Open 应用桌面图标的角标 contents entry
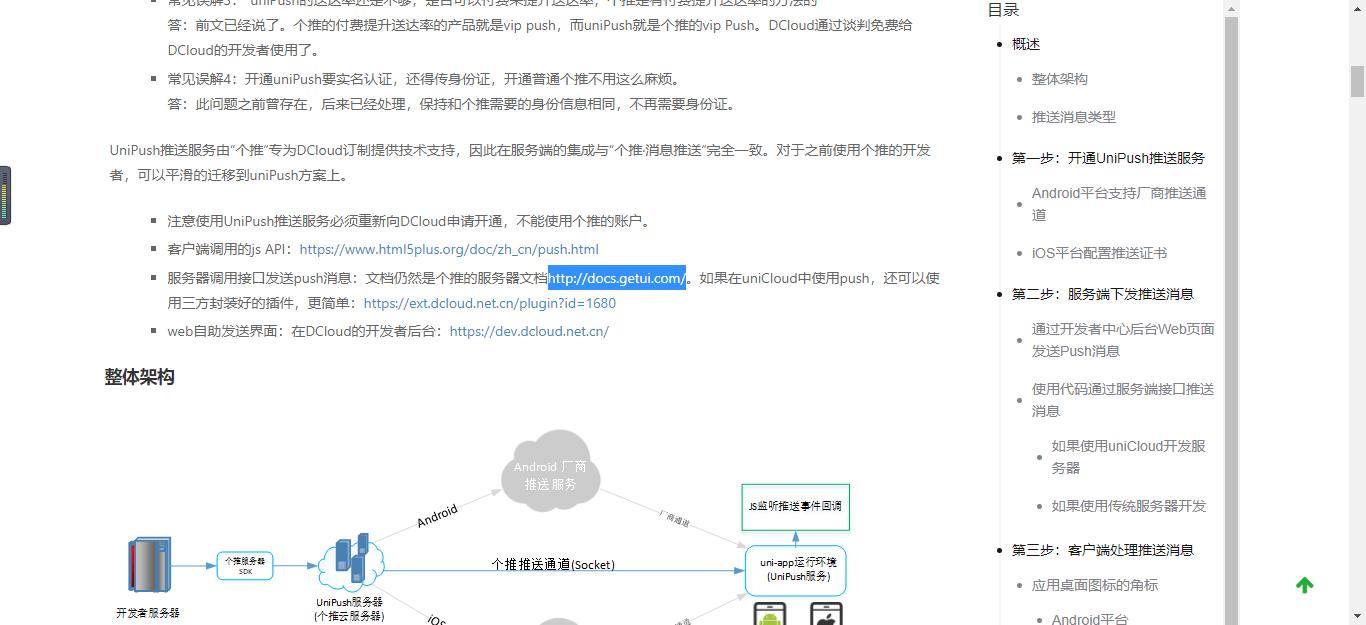Screen dimensions: 1366x625 1095,585
